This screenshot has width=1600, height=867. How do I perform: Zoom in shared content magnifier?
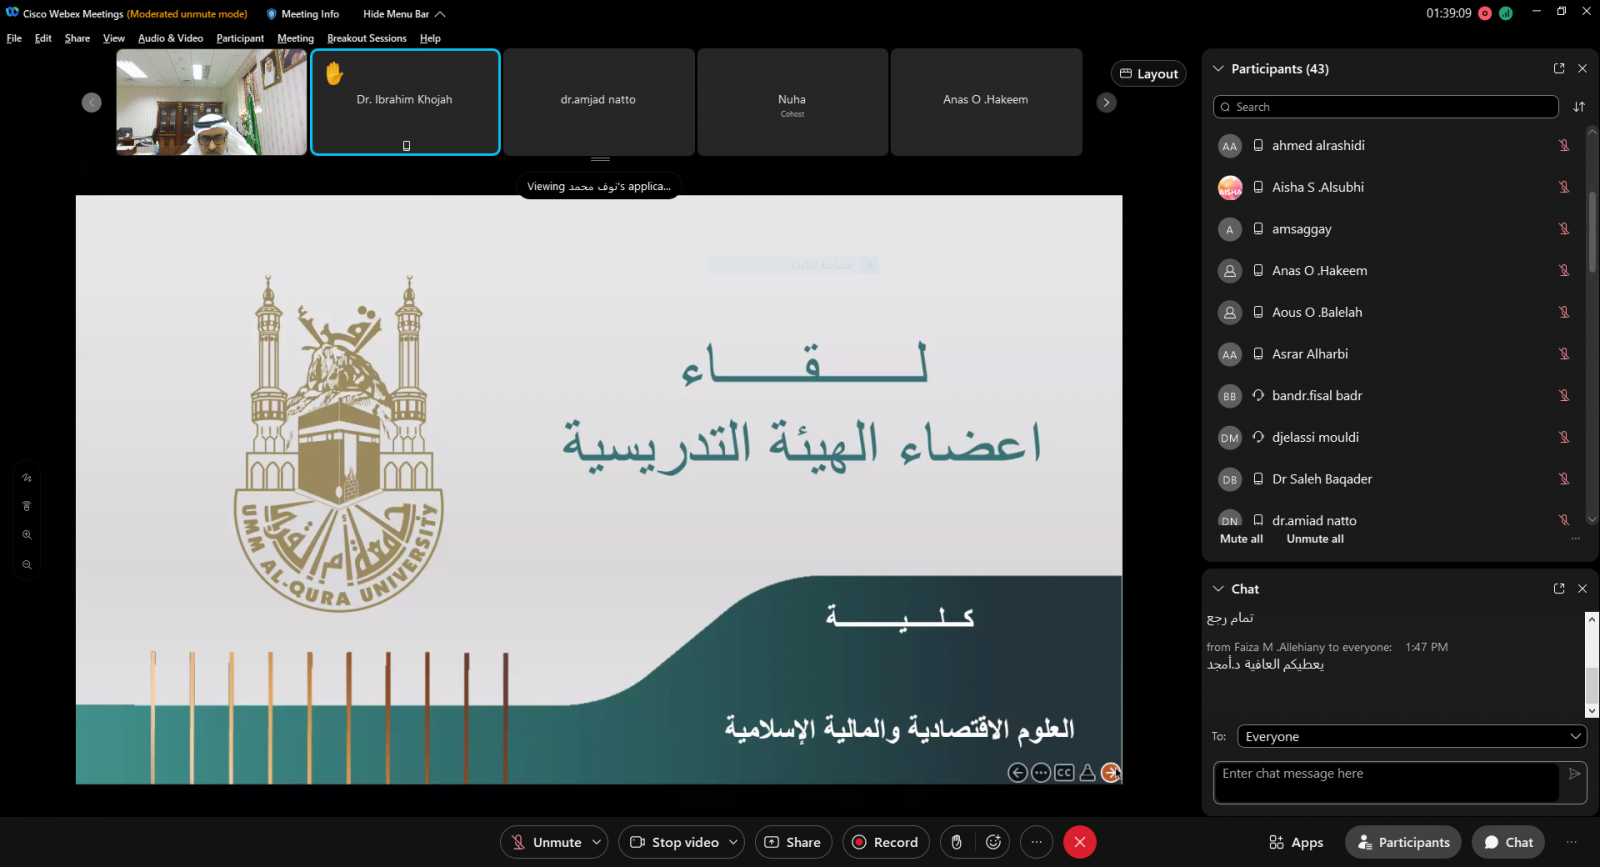(x=27, y=535)
